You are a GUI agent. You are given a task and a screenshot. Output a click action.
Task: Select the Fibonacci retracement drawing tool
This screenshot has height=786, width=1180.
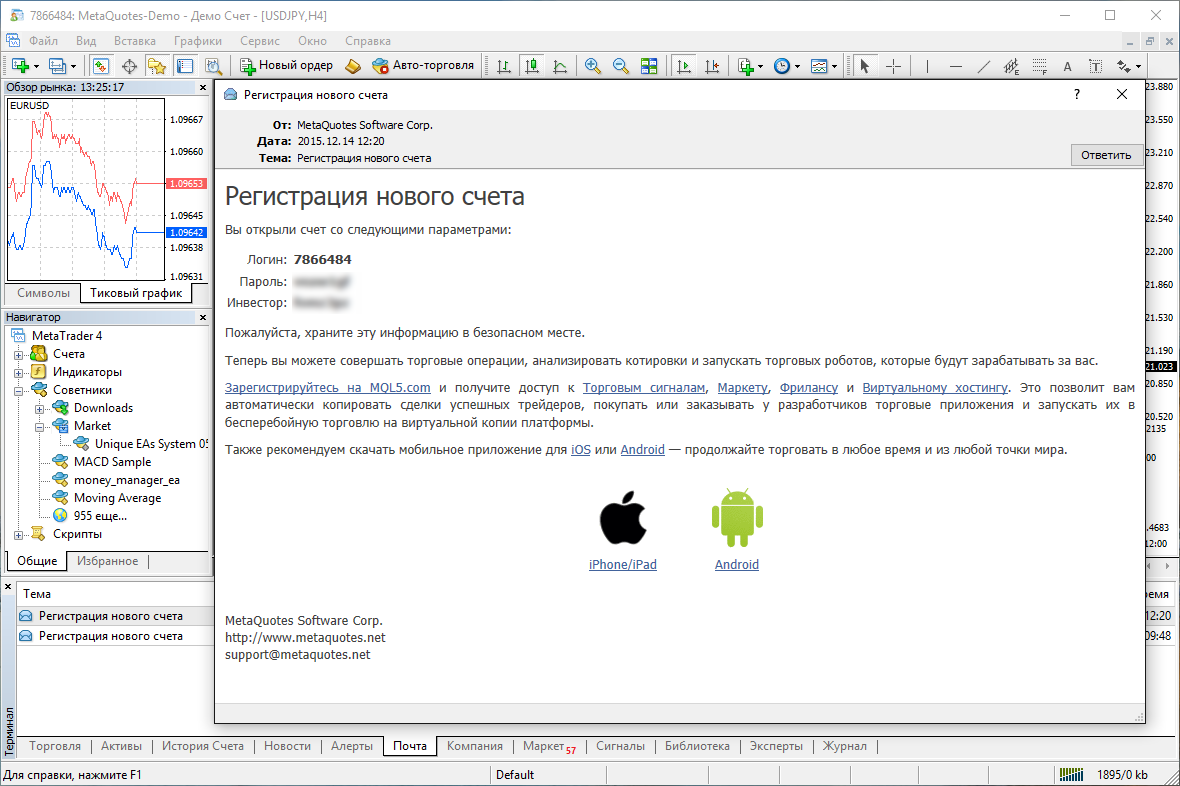(1040, 66)
